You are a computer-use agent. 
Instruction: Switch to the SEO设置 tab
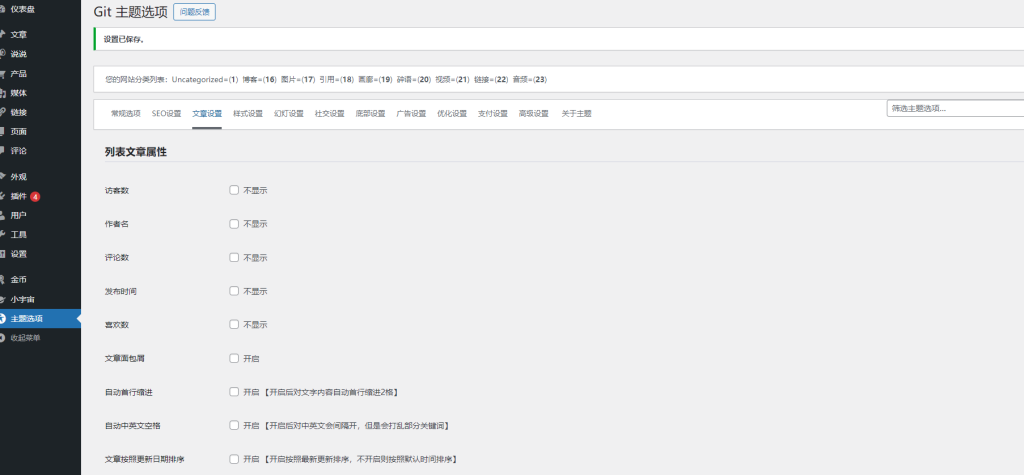click(x=167, y=114)
